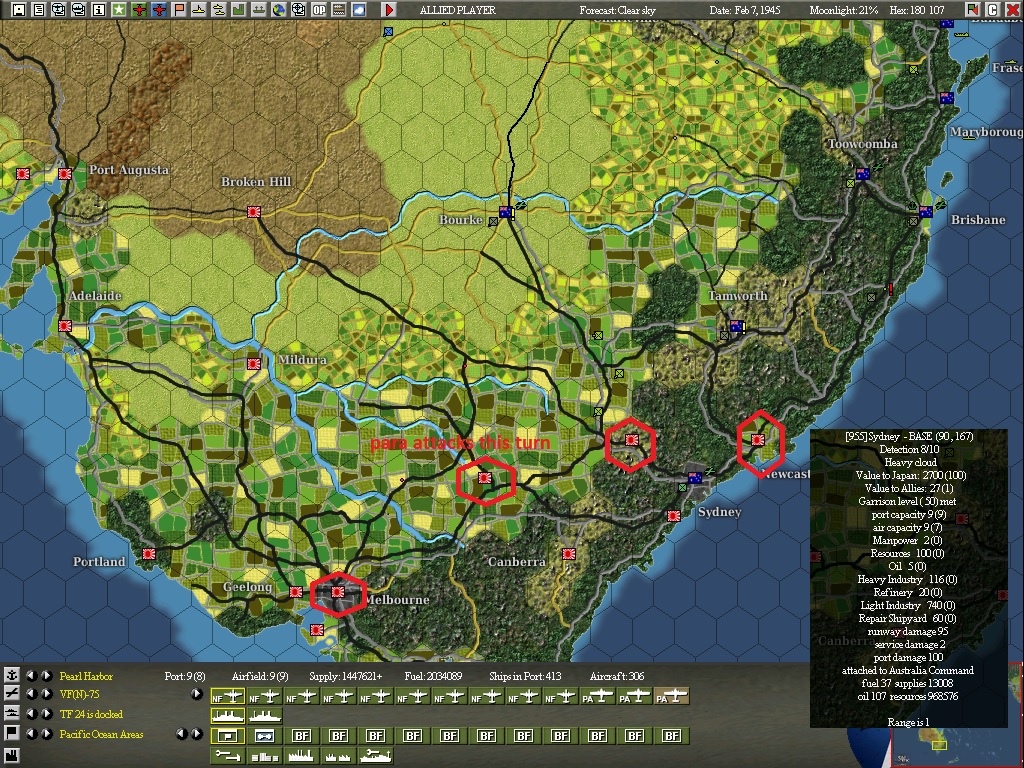Click the 'Supply: 1447621+' readout
Viewport: 1024px width, 768px height.
click(x=346, y=676)
